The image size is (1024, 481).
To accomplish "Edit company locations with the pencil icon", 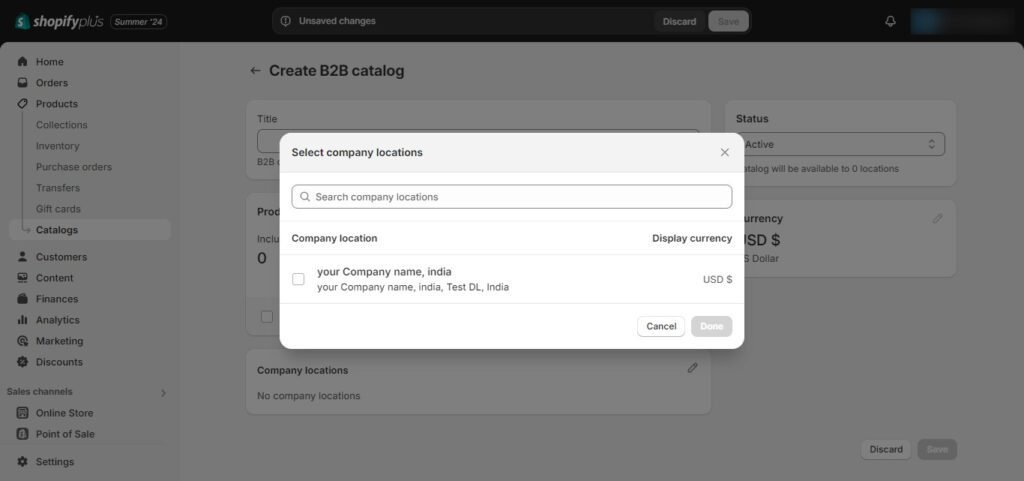I will click(692, 368).
